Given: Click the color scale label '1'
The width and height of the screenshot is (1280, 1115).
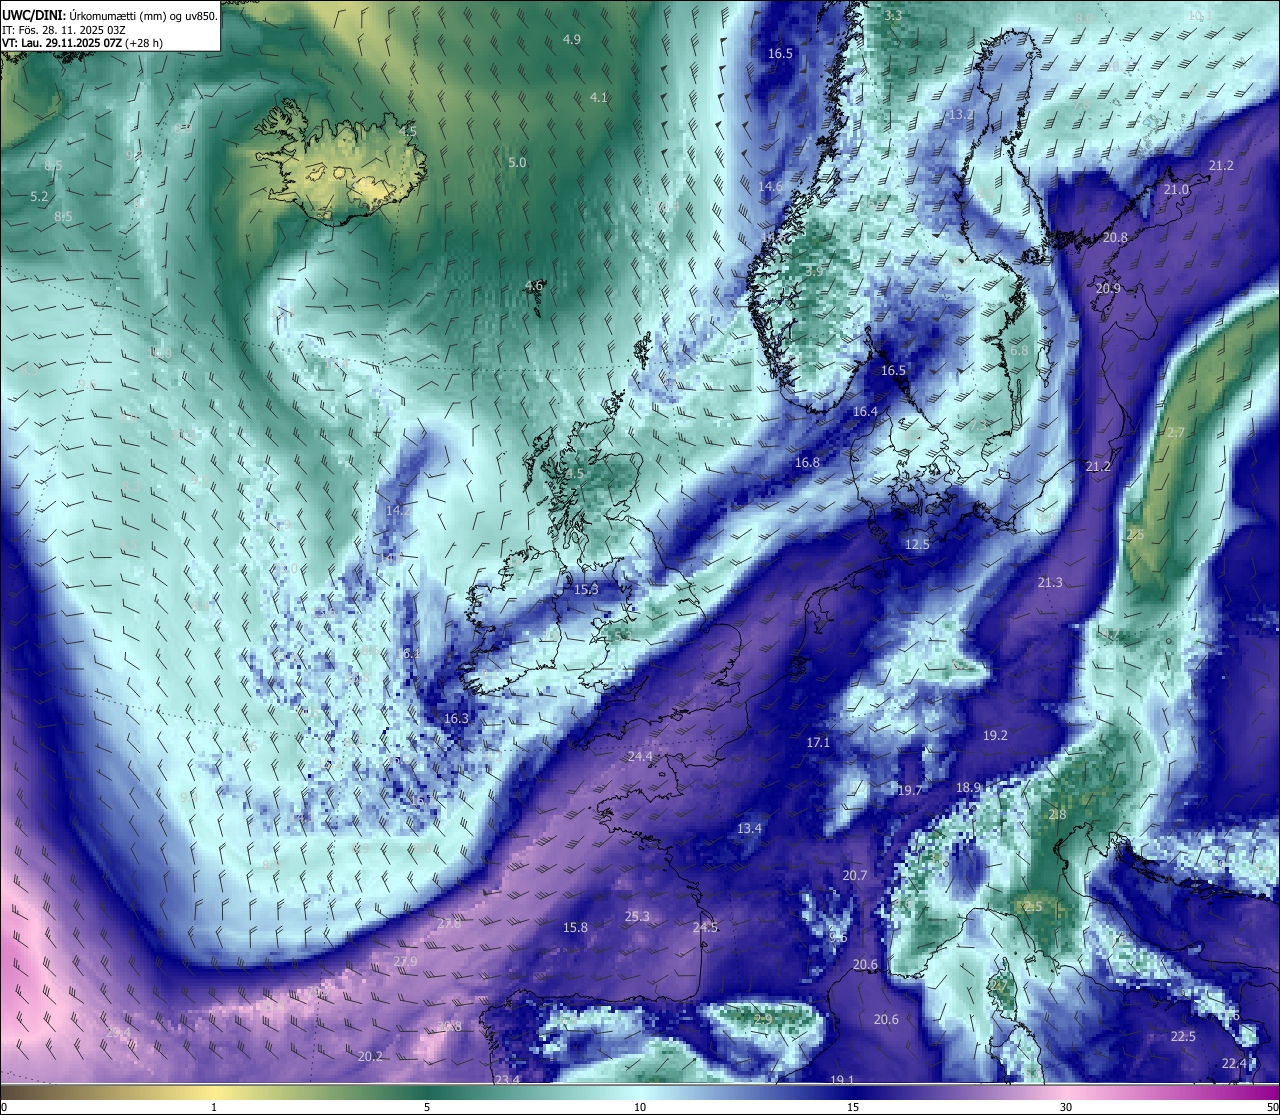Looking at the screenshot, I should (214, 1107).
